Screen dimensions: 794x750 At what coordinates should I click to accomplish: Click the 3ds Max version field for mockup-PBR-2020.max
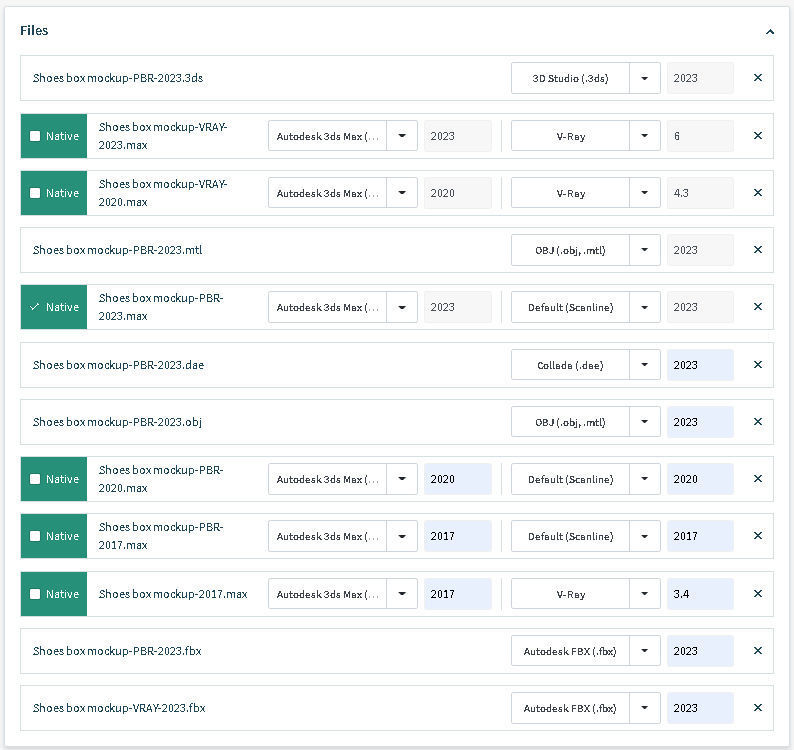[x=457, y=479]
